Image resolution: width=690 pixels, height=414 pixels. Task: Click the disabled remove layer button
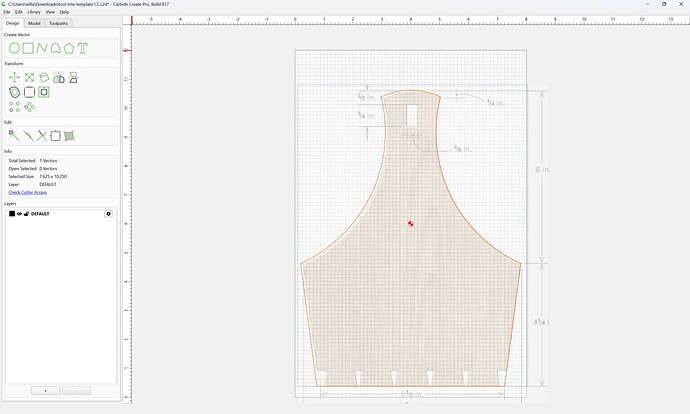pos(77,391)
